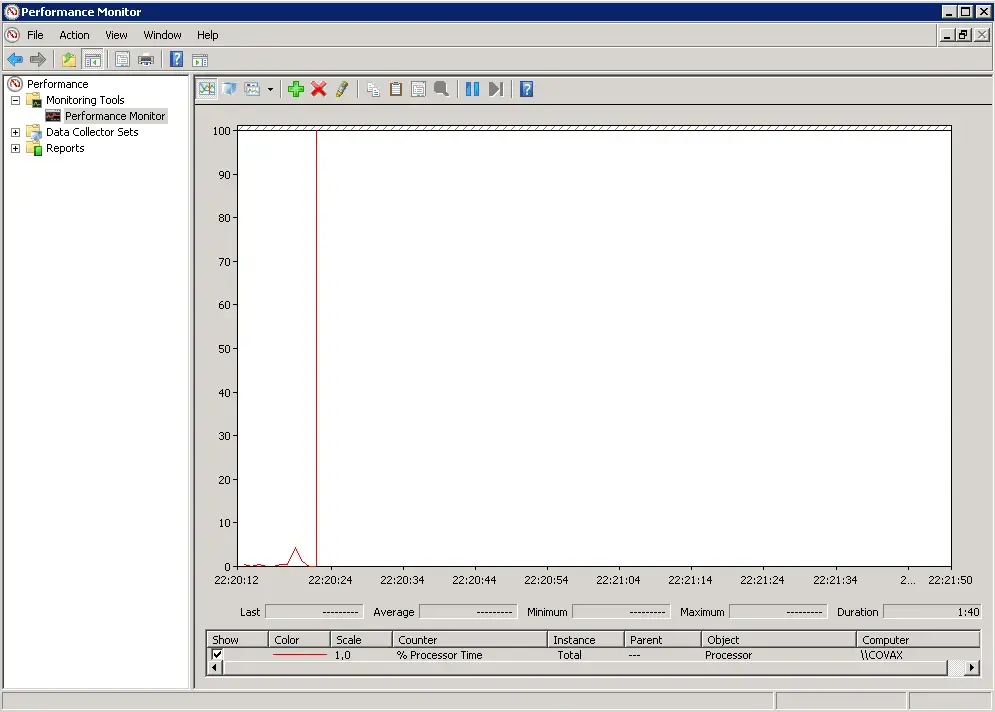Click the grey Forward arrow
This screenshot has width=995, height=712.
38,60
